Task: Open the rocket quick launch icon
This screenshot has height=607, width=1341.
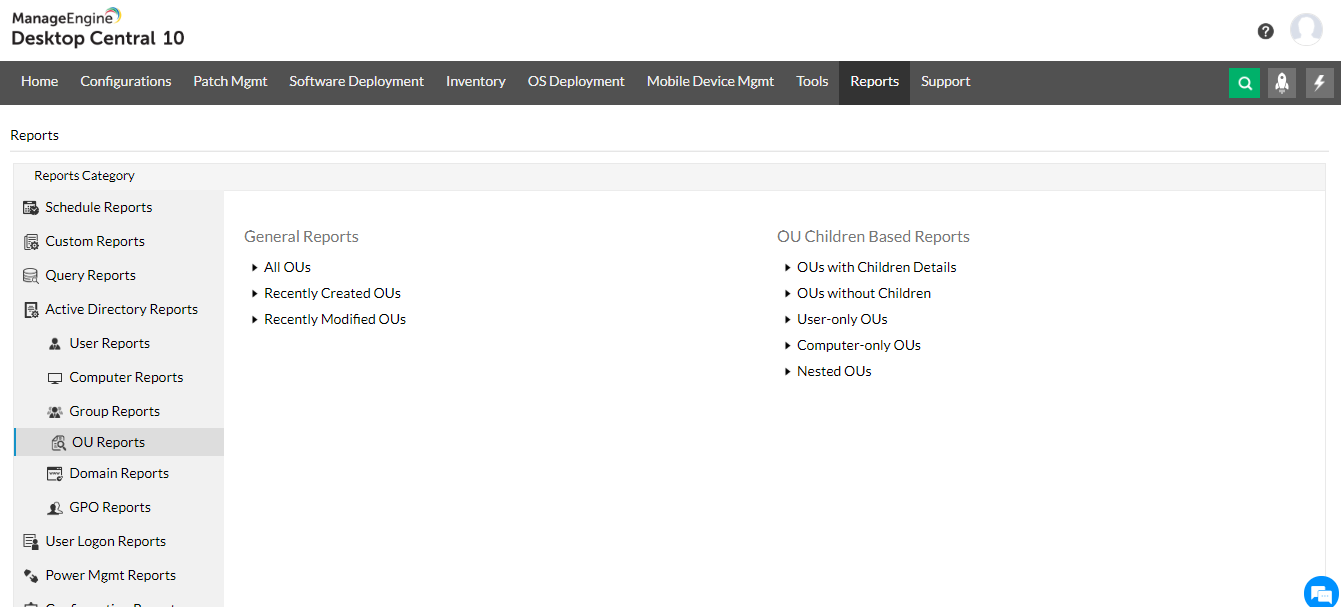Action: click(1282, 83)
